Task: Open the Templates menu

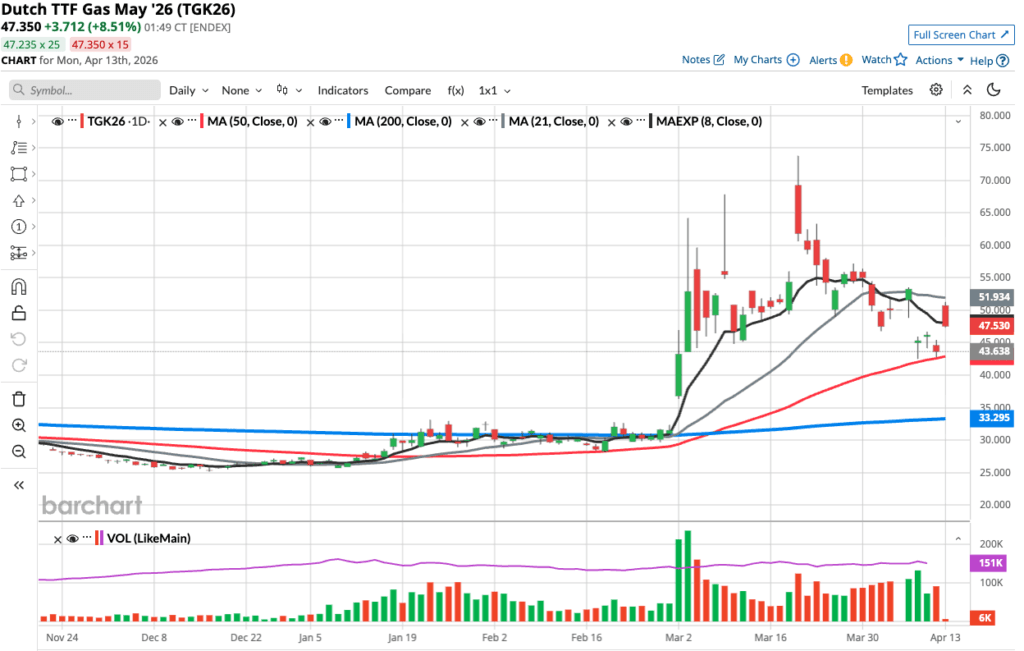Action: click(x=887, y=90)
